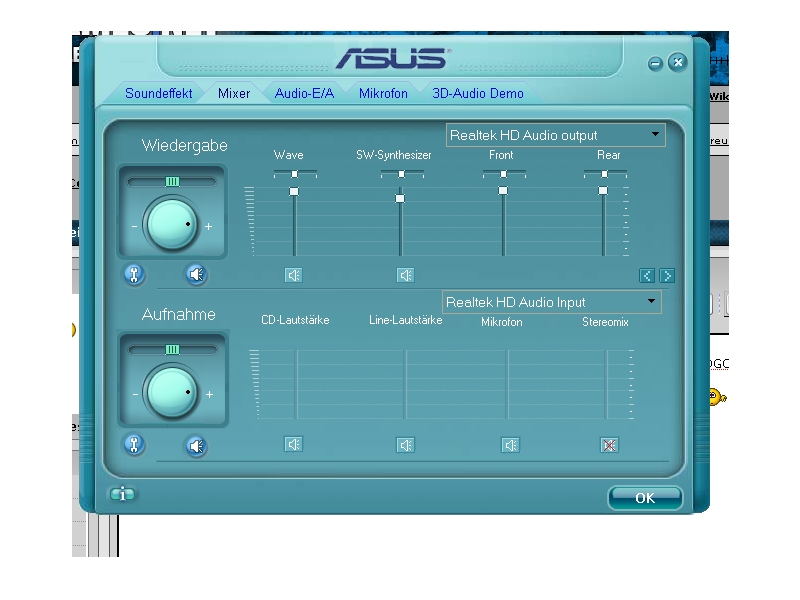This screenshot has width=800, height=600.
Task: Close the ASUS audio panel
Action: [x=678, y=62]
